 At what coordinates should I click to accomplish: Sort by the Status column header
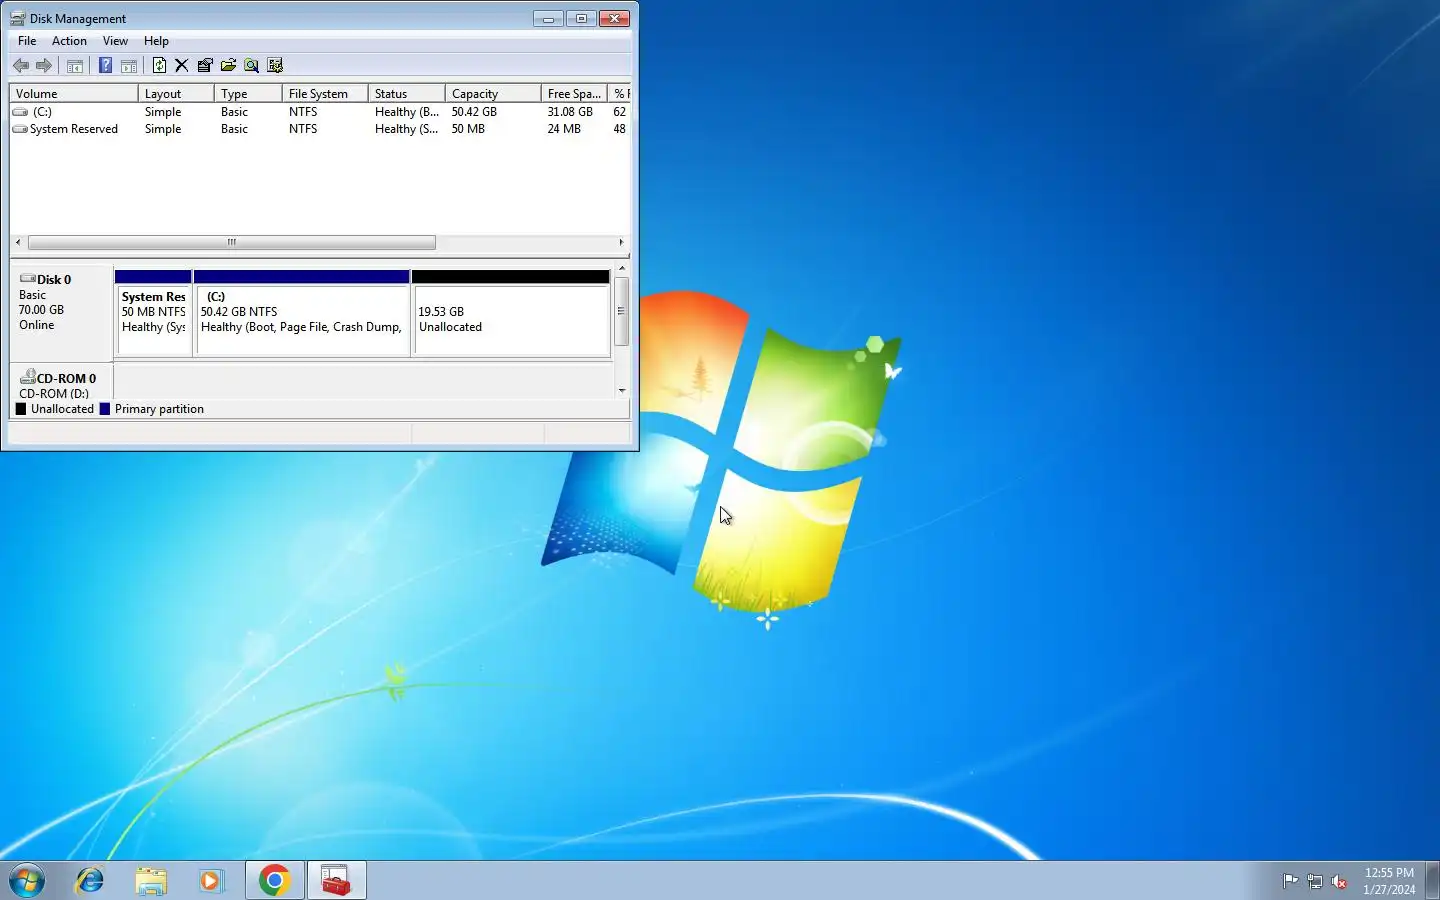pos(406,93)
